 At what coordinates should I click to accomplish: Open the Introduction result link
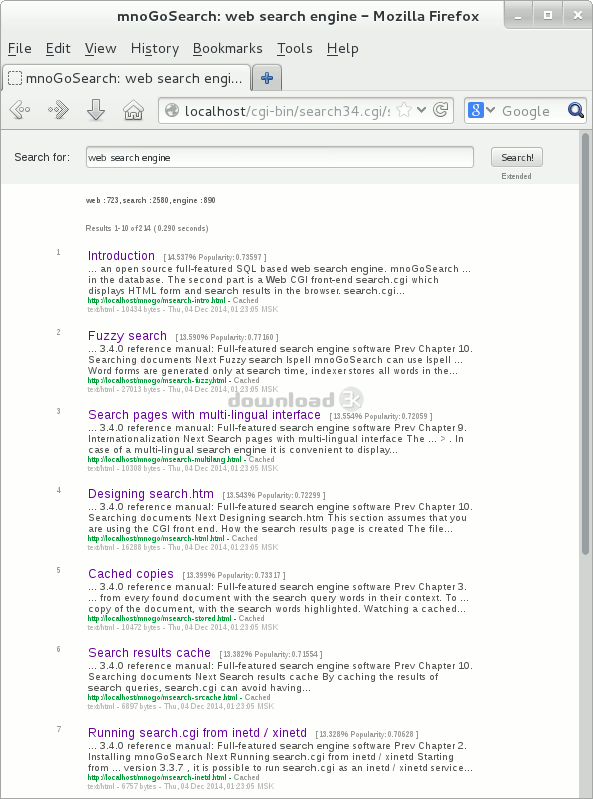tap(121, 256)
